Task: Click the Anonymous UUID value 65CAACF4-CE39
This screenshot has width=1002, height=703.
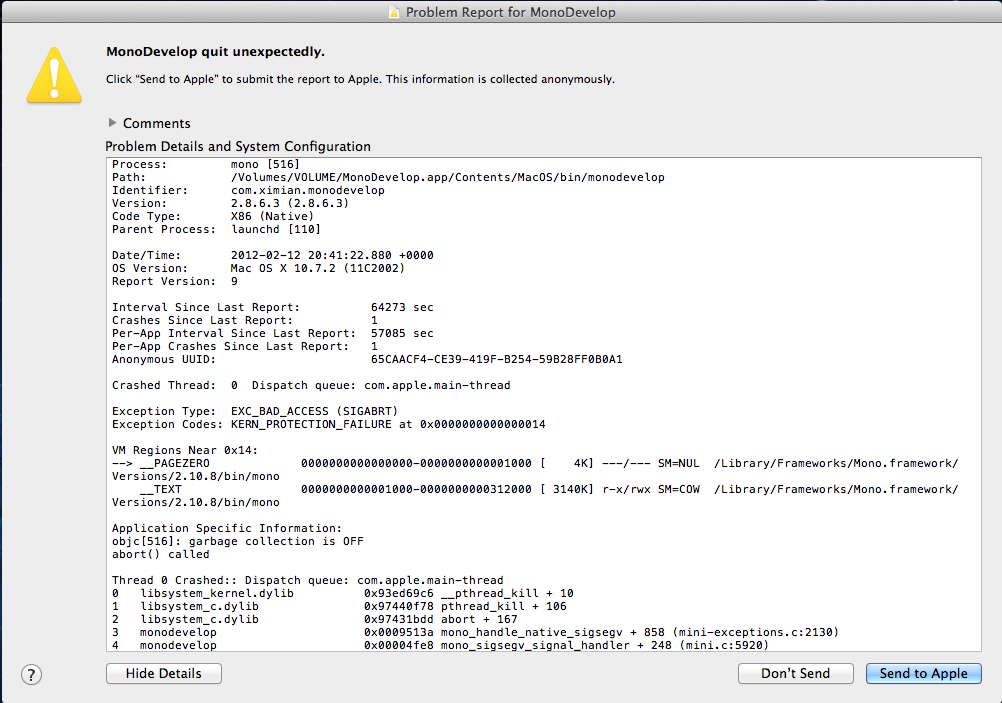Action: tap(497, 359)
